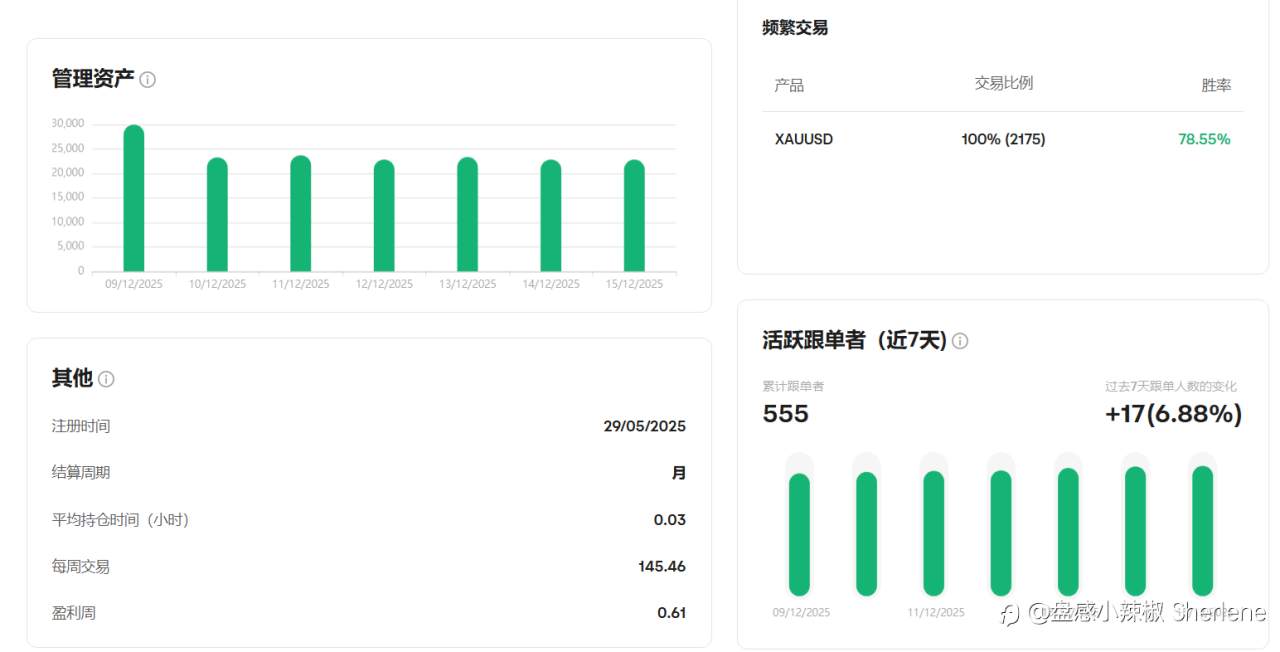Click info icon next to 管理资产

tap(147, 80)
